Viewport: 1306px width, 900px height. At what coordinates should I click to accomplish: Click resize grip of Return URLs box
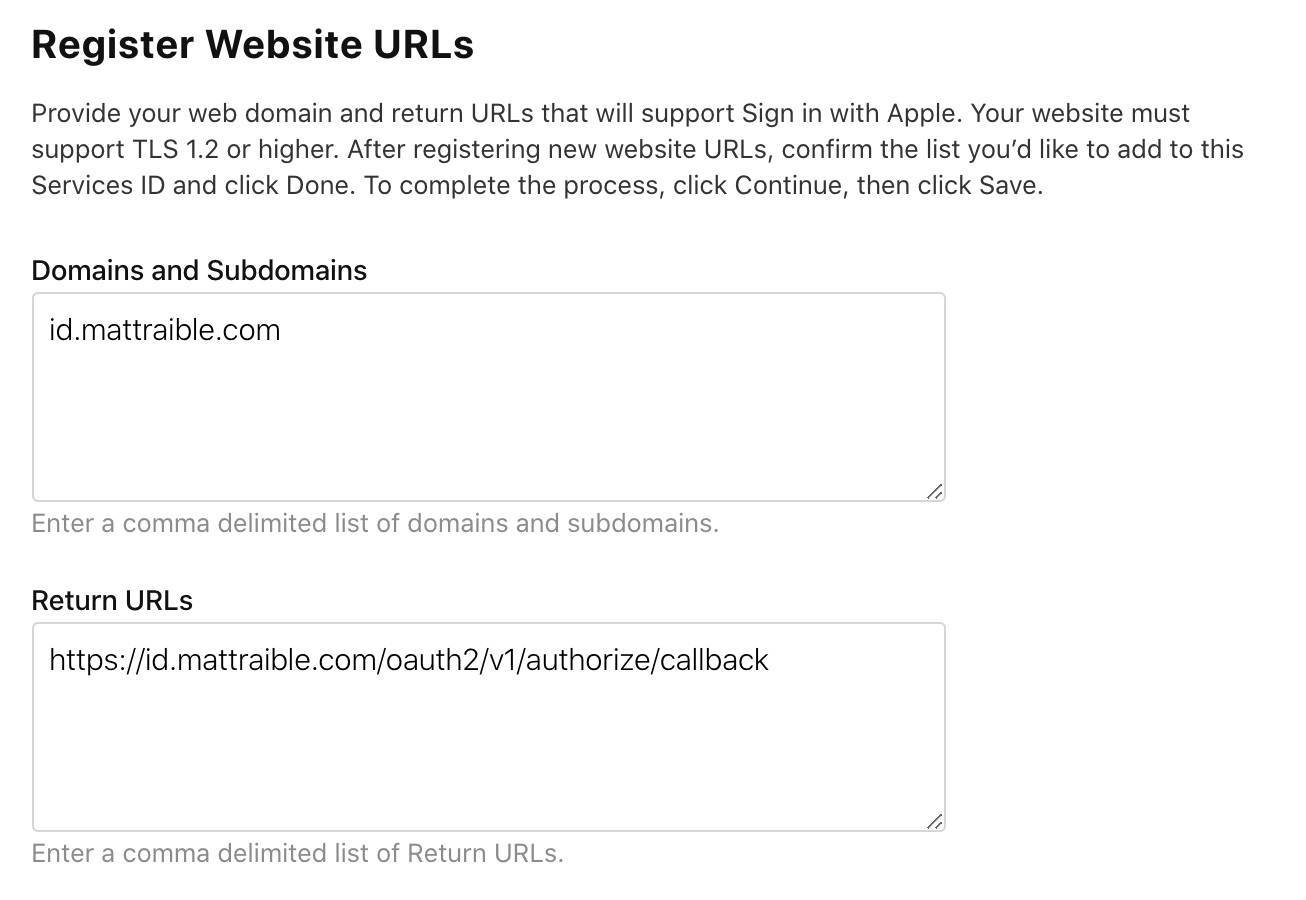934,821
